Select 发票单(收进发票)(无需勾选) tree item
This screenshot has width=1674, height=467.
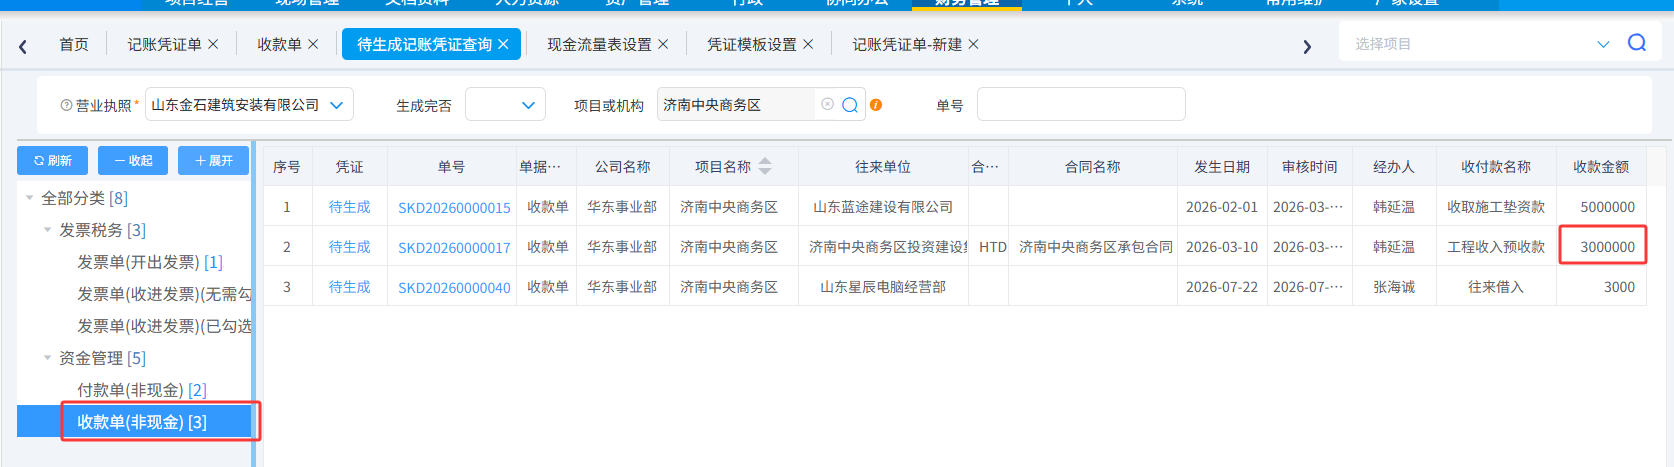click(164, 294)
